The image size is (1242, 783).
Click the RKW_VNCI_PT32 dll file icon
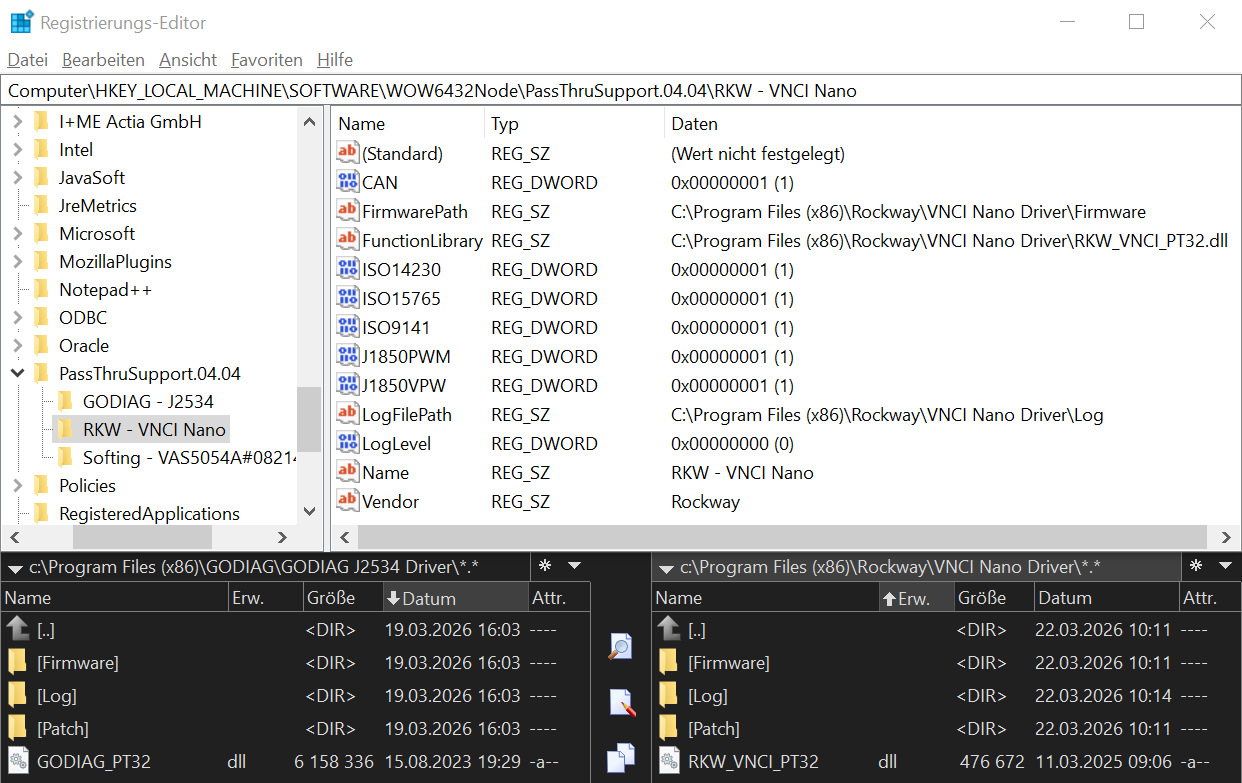click(670, 761)
